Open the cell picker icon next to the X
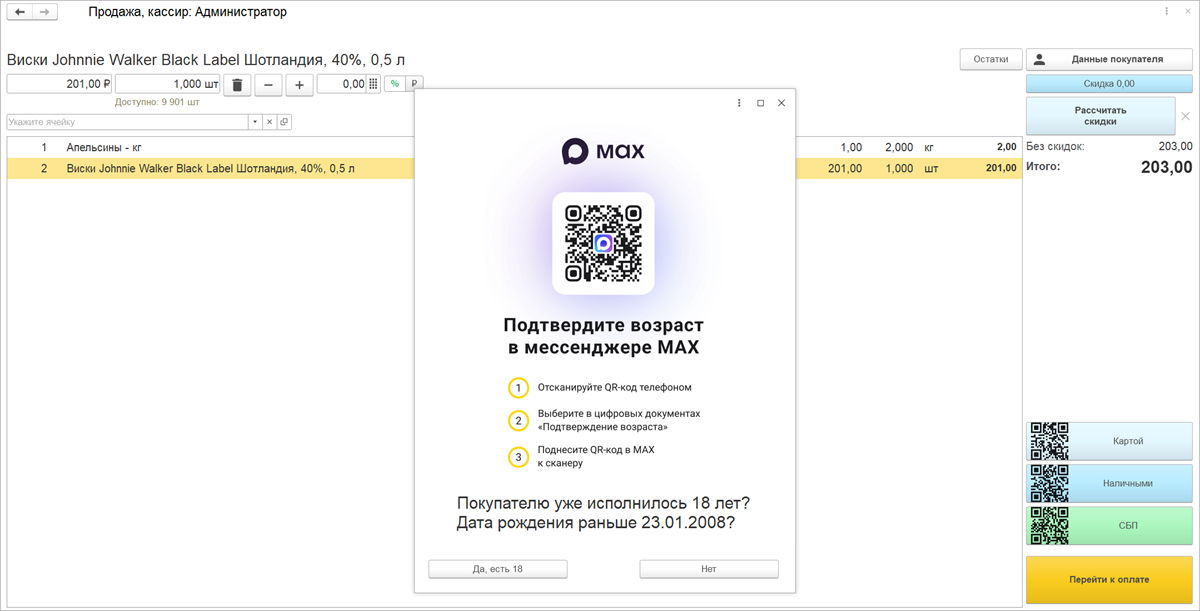 284,122
